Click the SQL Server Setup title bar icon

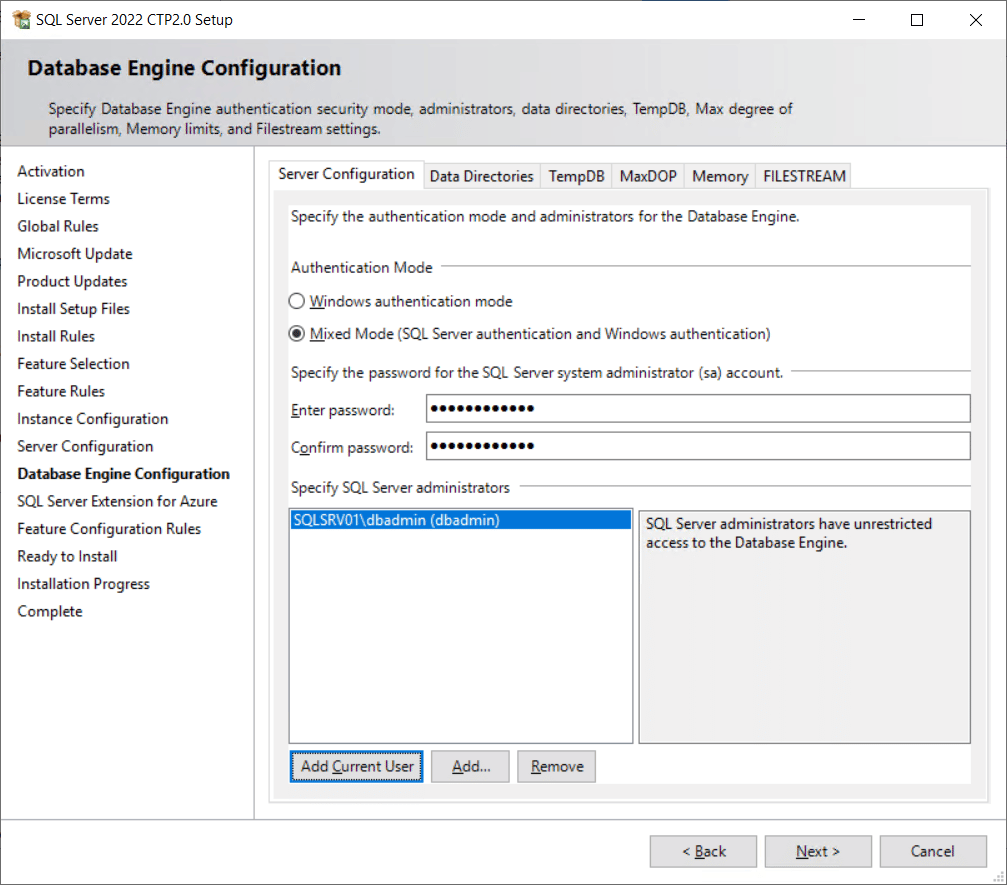coord(21,20)
